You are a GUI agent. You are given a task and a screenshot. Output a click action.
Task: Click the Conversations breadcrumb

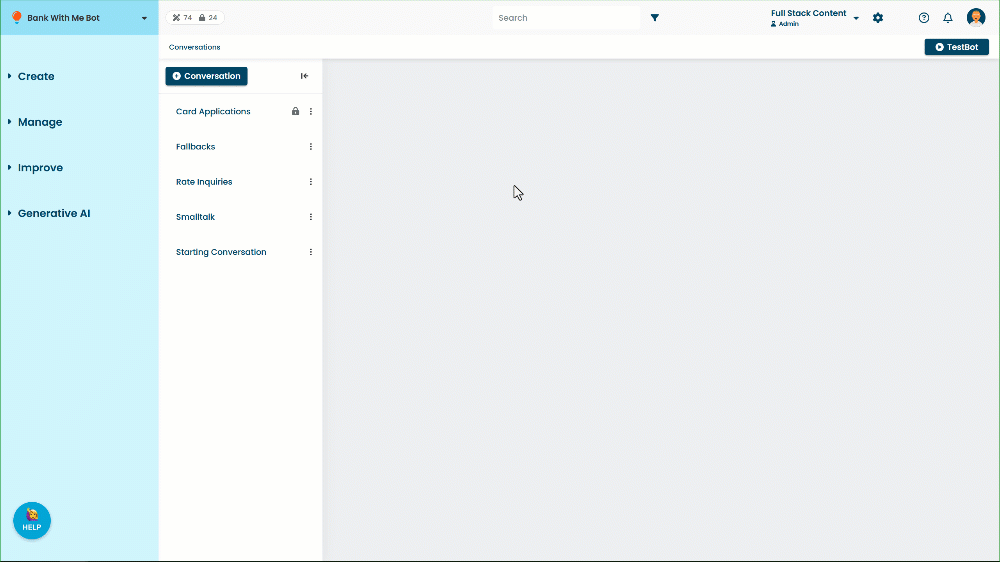[195, 47]
